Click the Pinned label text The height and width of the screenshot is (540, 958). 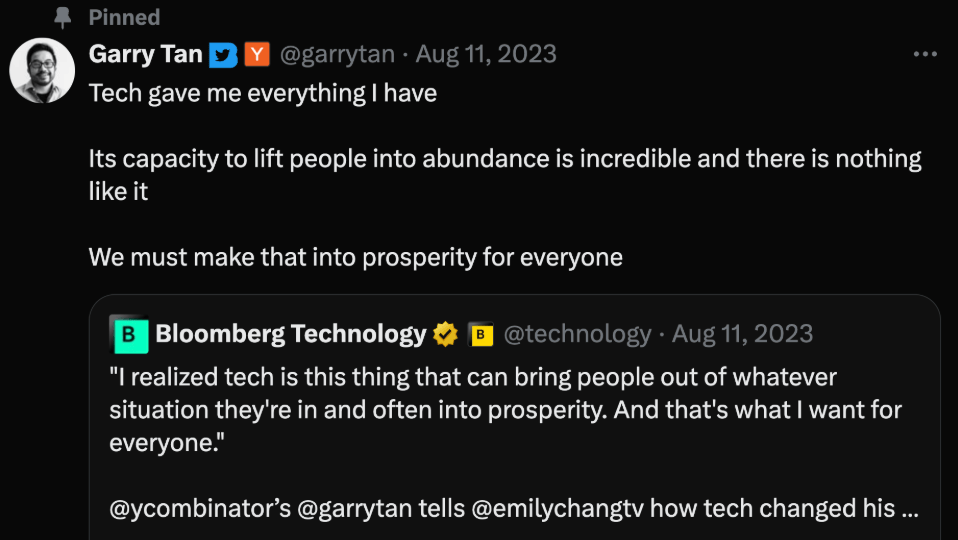click(x=125, y=18)
